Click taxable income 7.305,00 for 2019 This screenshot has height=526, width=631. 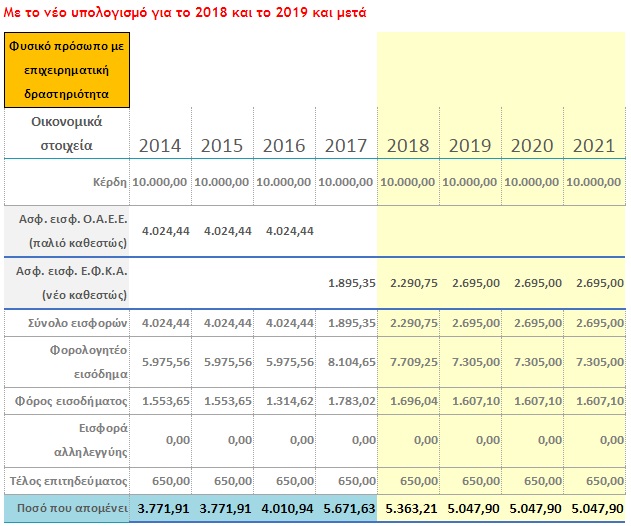click(x=476, y=362)
